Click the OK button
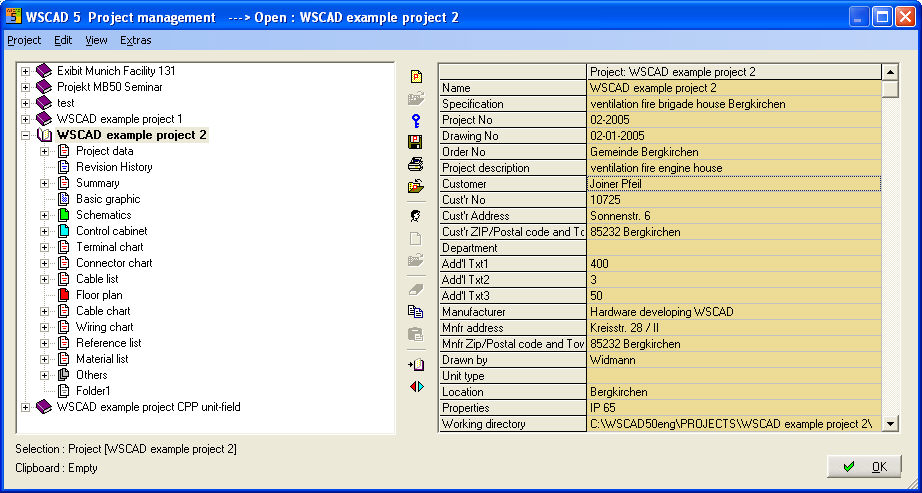 coord(864,467)
